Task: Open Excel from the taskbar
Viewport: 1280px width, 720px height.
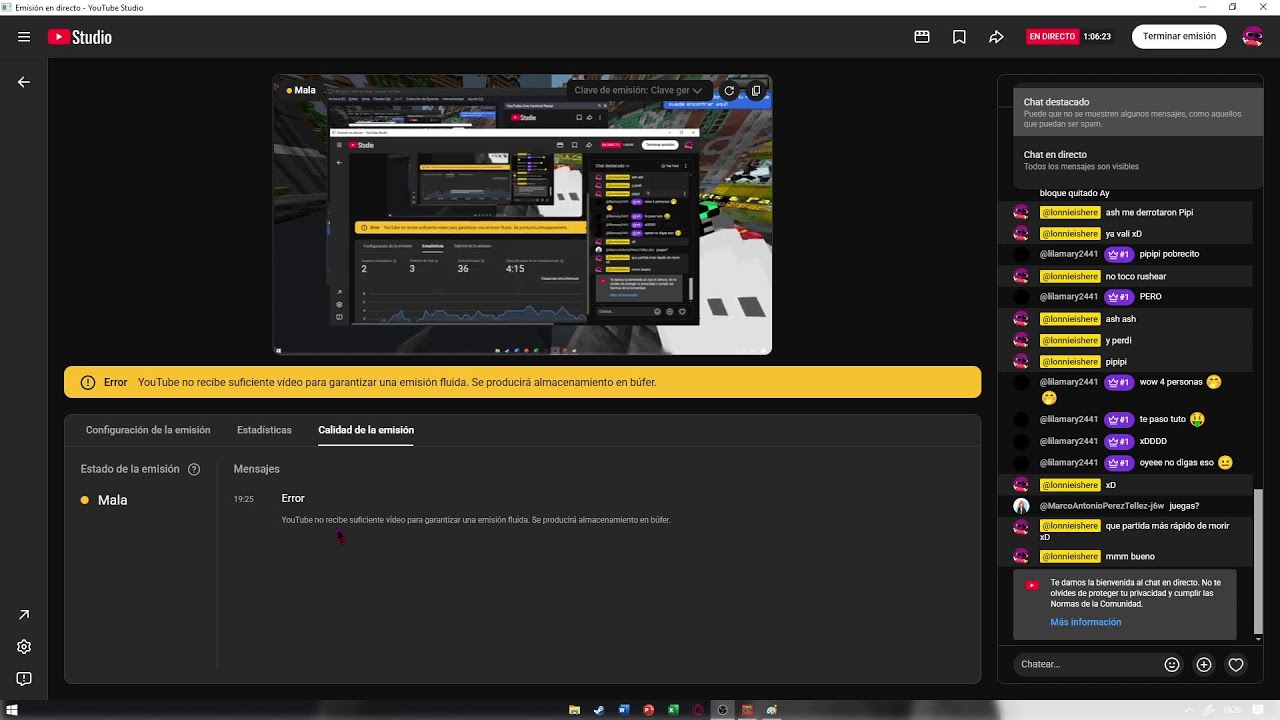Action: click(674, 710)
